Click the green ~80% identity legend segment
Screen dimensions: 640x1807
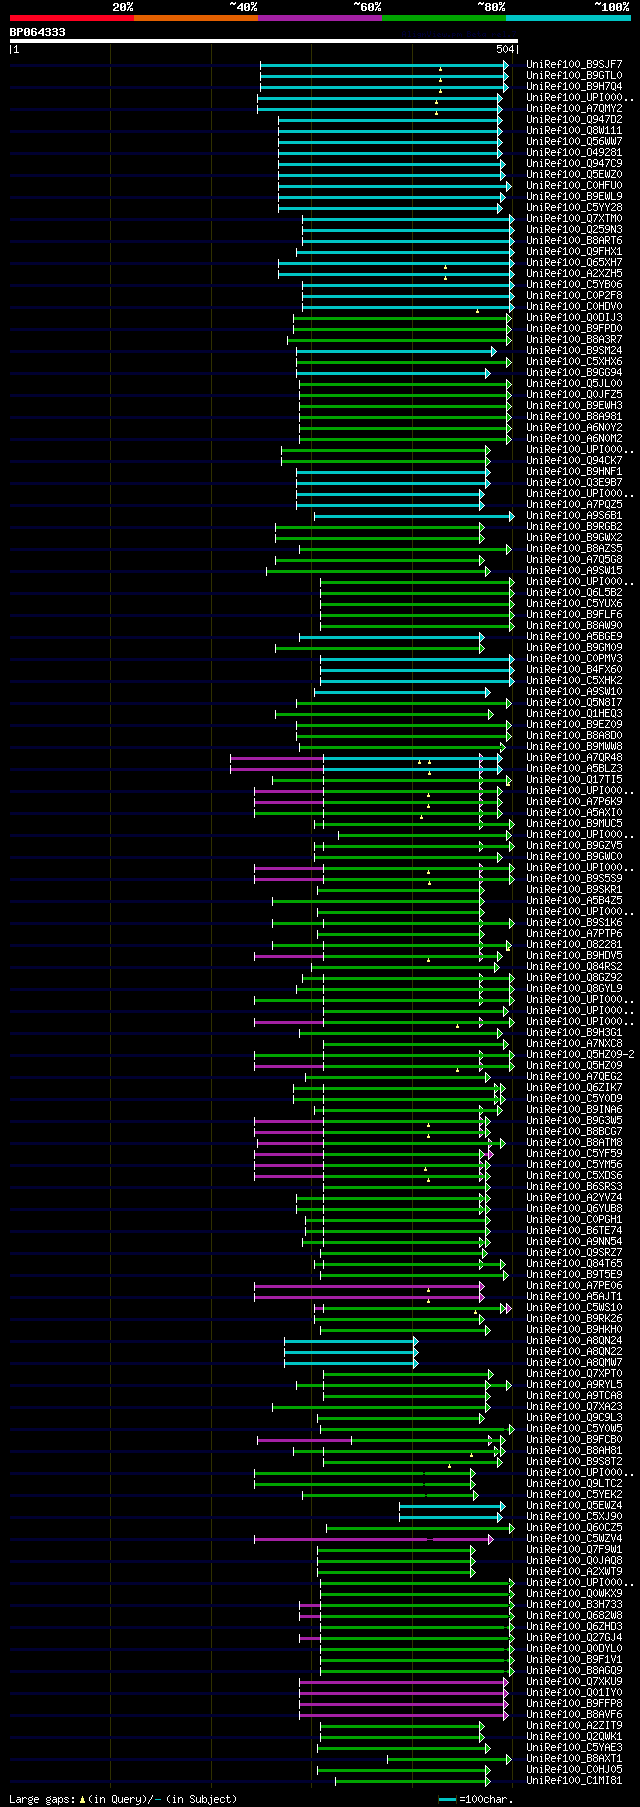pos(443,18)
